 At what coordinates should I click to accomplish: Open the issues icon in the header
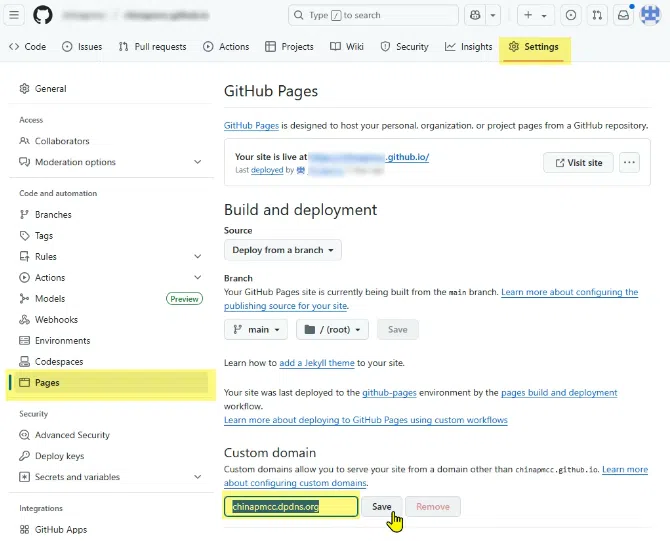click(x=570, y=15)
